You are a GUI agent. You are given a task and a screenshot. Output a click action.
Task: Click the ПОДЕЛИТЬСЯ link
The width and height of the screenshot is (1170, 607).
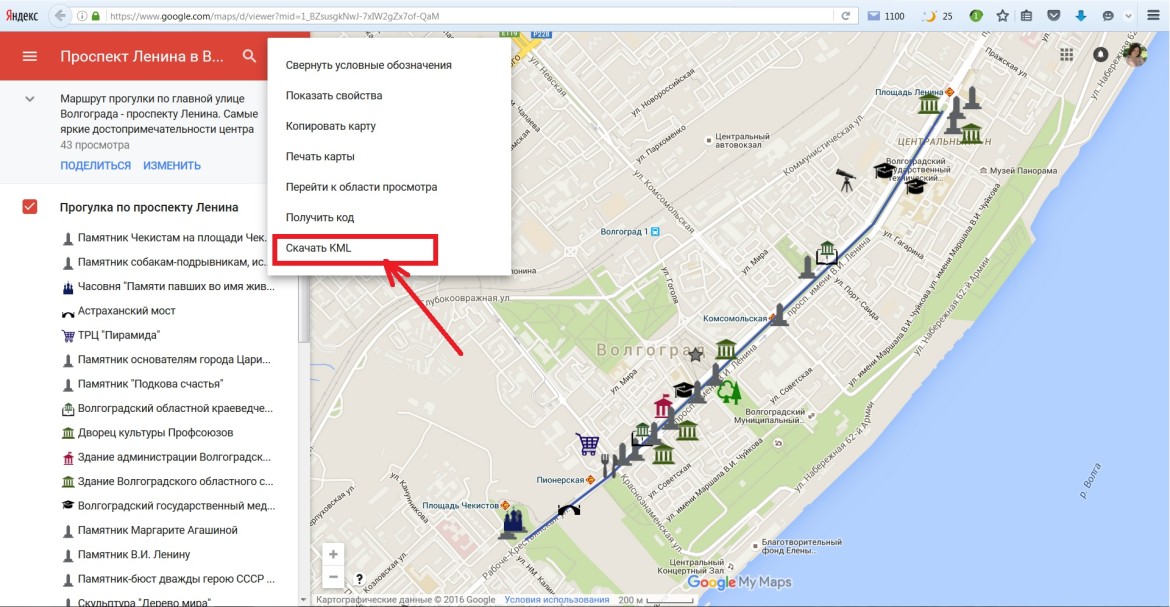(95, 166)
